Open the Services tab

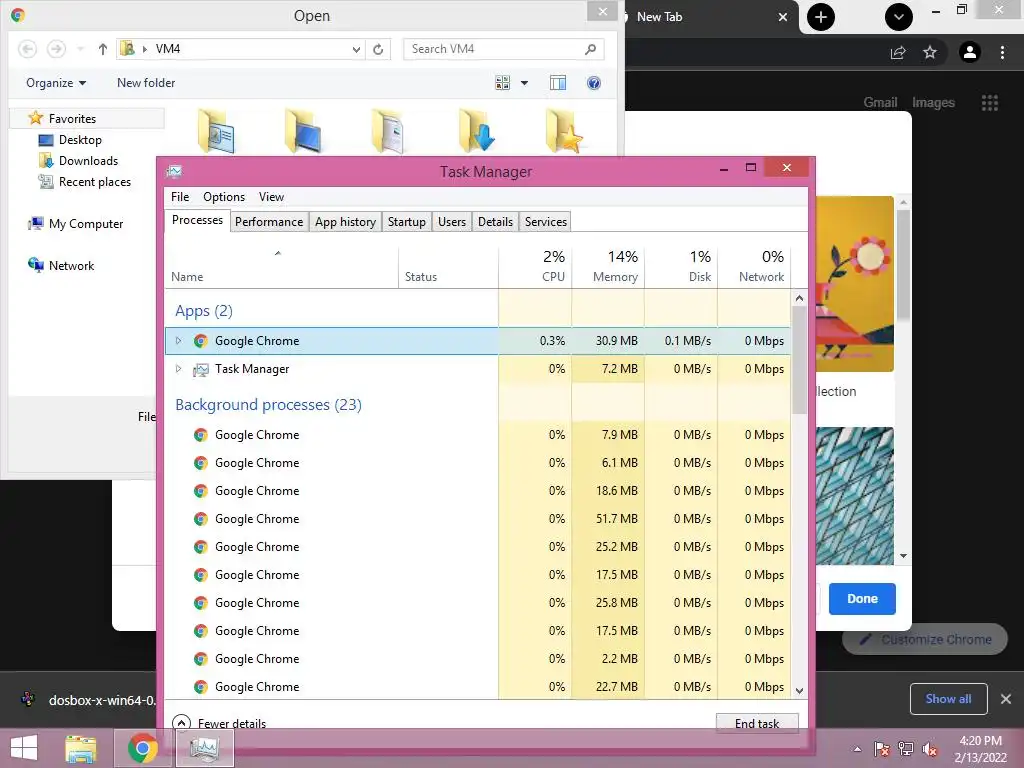(x=546, y=222)
